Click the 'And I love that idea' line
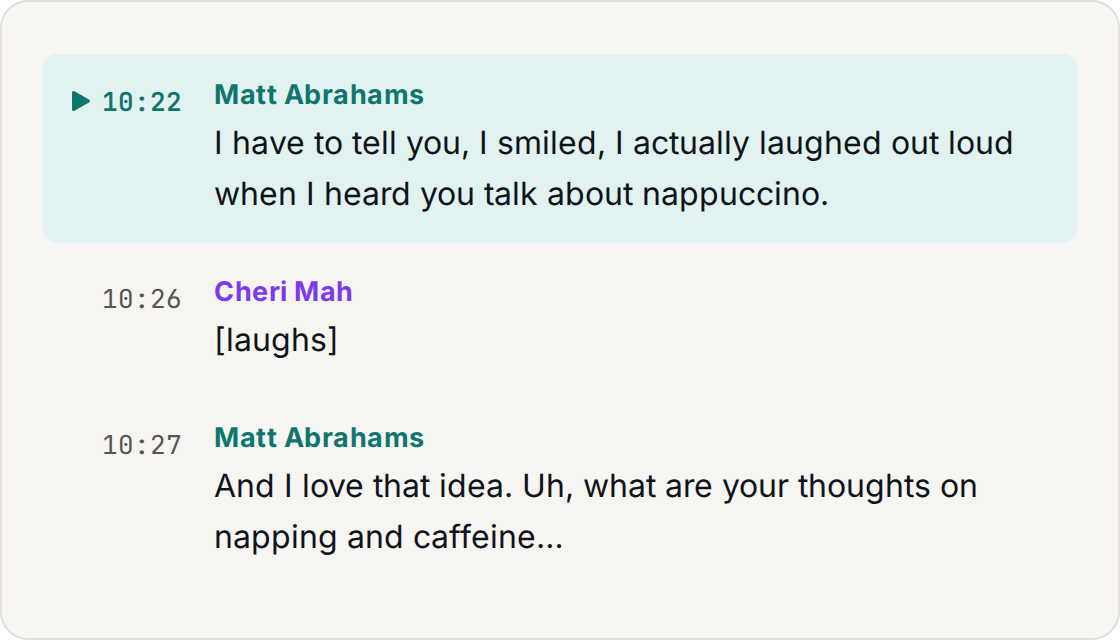1120x640 pixels. coord(596,486)
